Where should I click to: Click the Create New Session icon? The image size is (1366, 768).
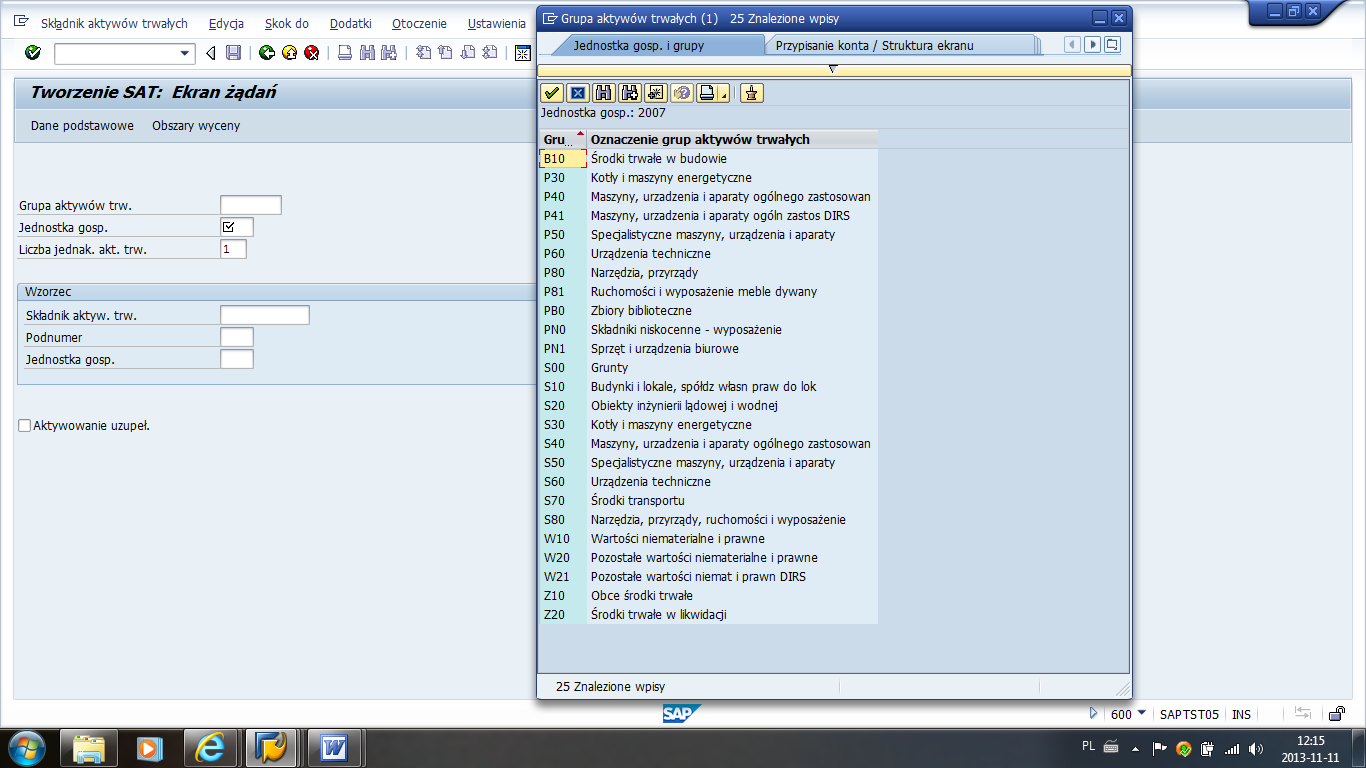coord(522,53)
